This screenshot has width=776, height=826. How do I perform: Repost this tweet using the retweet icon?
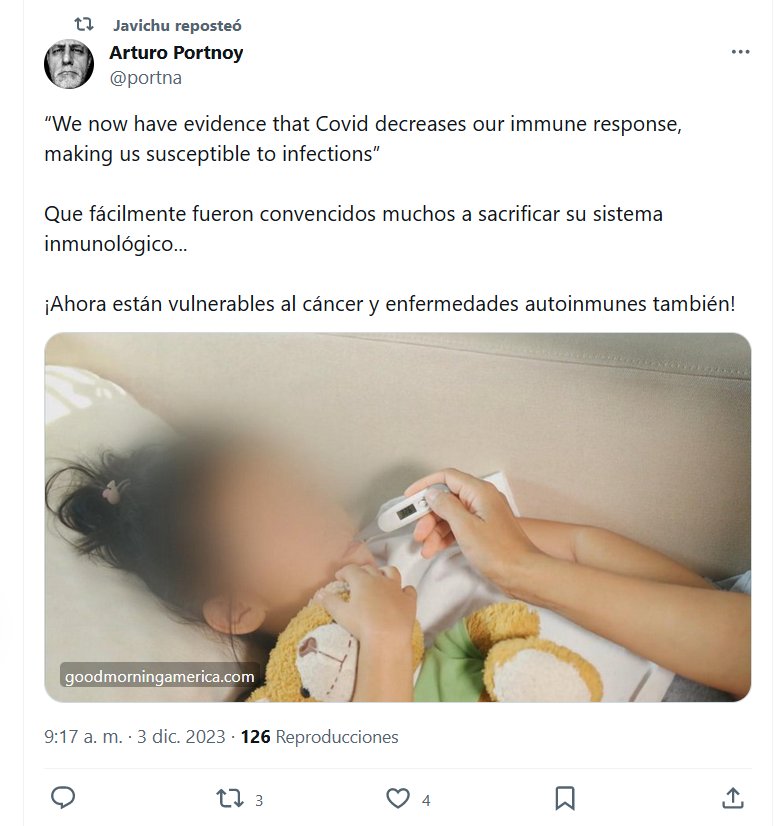(230, 798)
